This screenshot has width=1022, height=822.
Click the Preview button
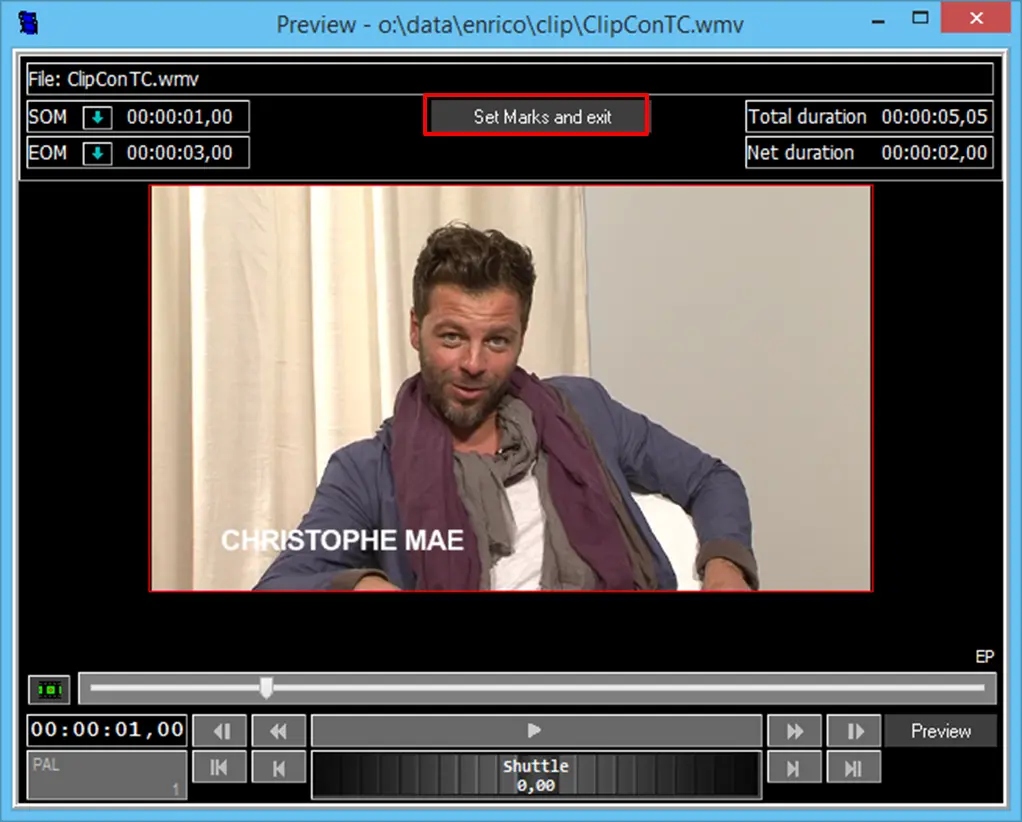tap(940, 731)
